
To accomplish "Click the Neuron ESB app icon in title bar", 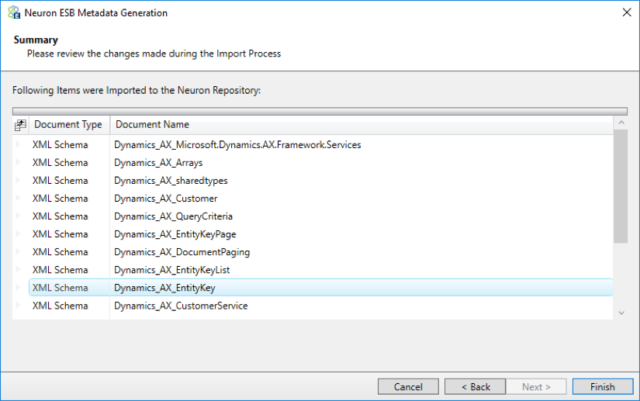I will coord(14,13).
